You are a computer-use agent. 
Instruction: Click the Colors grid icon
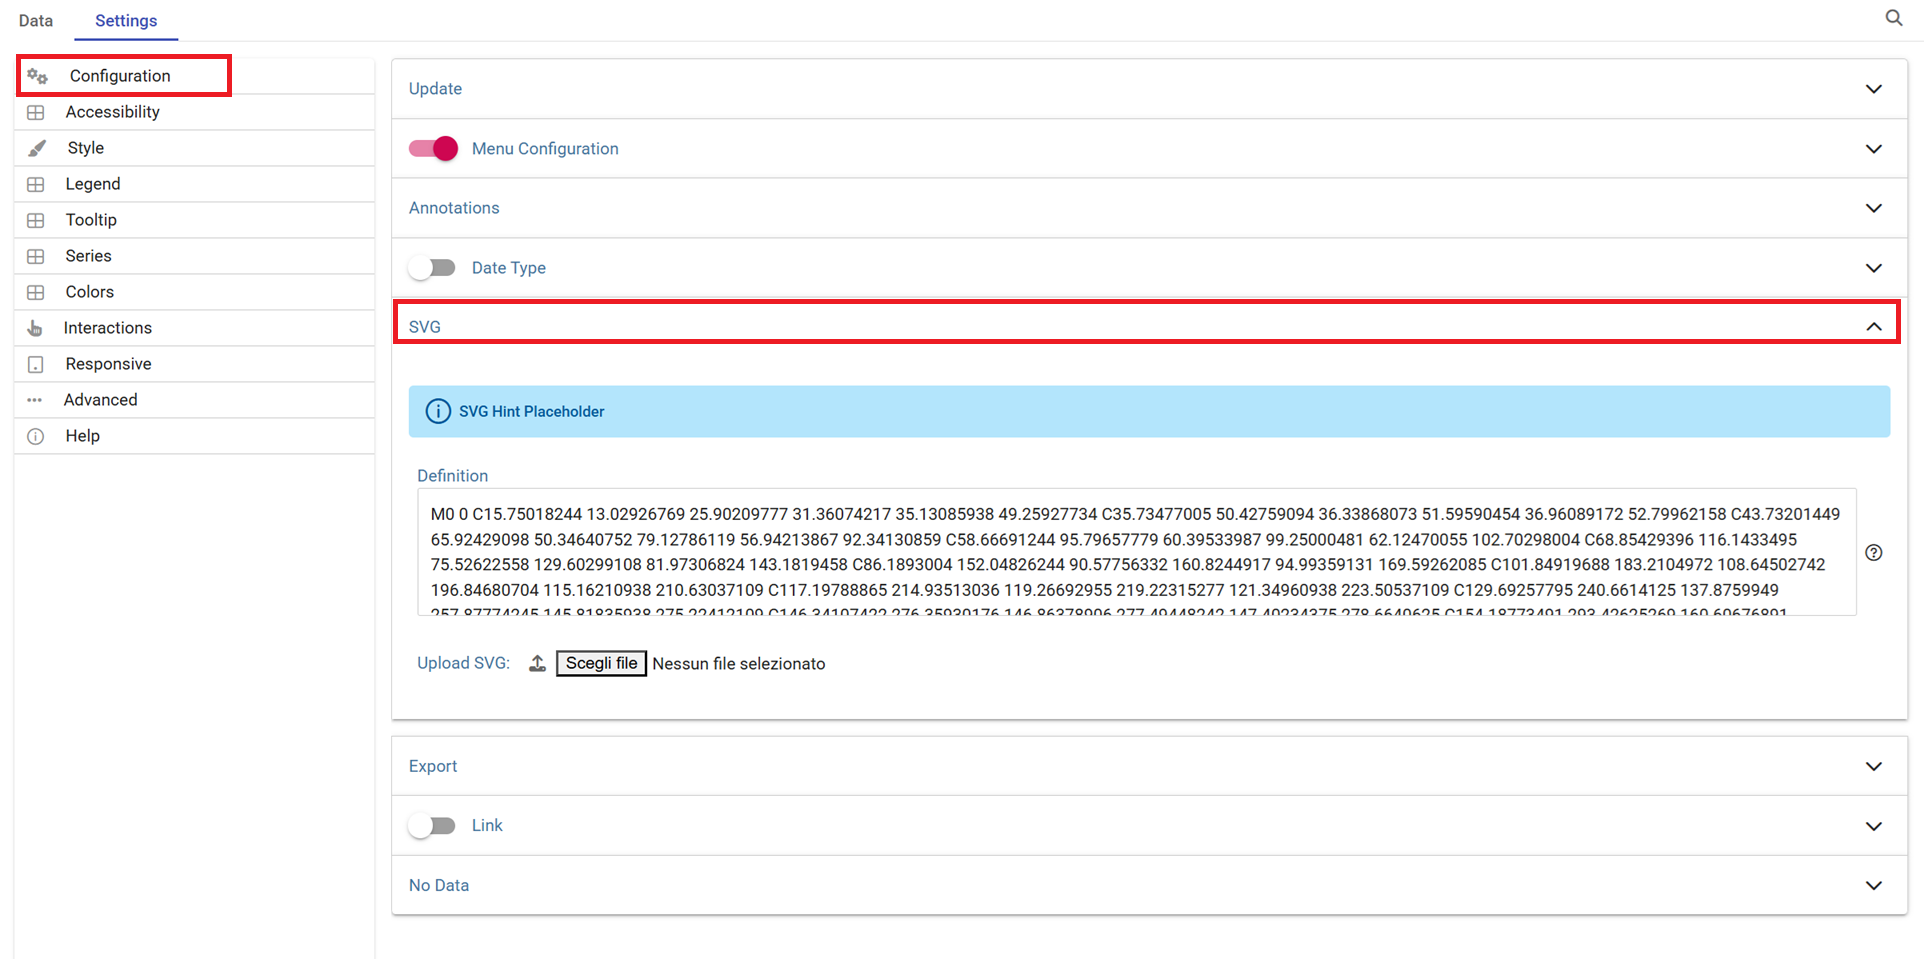(36, 292)
